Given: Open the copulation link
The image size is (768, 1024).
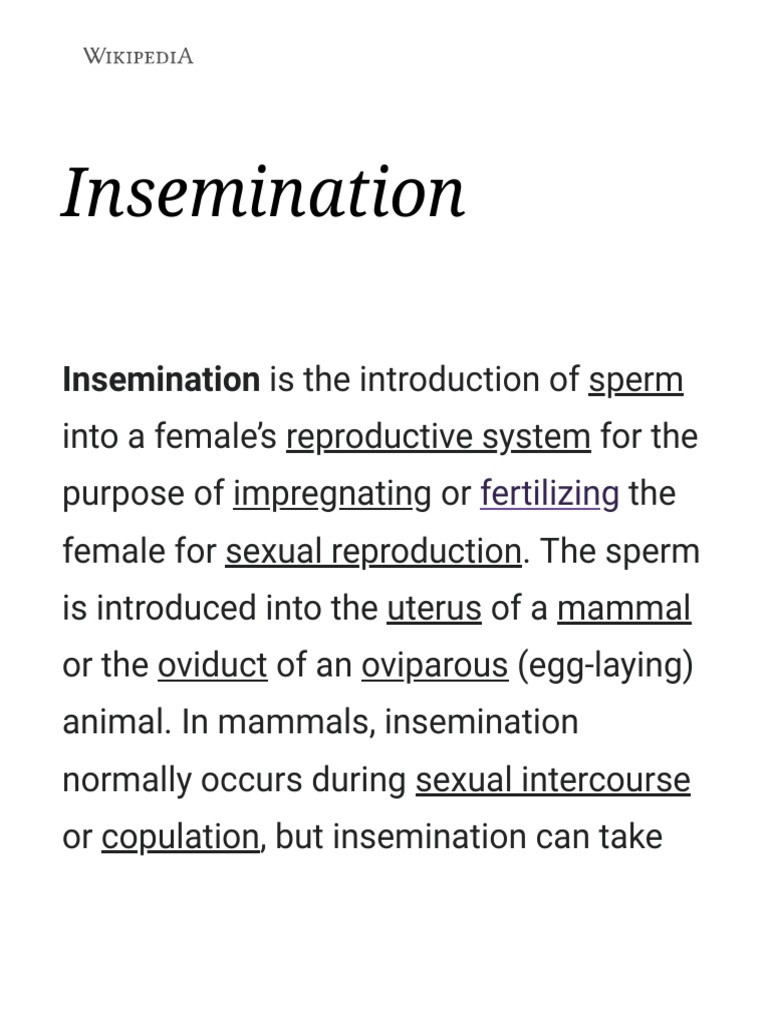Looking at the screenshot, I should 180,836.
